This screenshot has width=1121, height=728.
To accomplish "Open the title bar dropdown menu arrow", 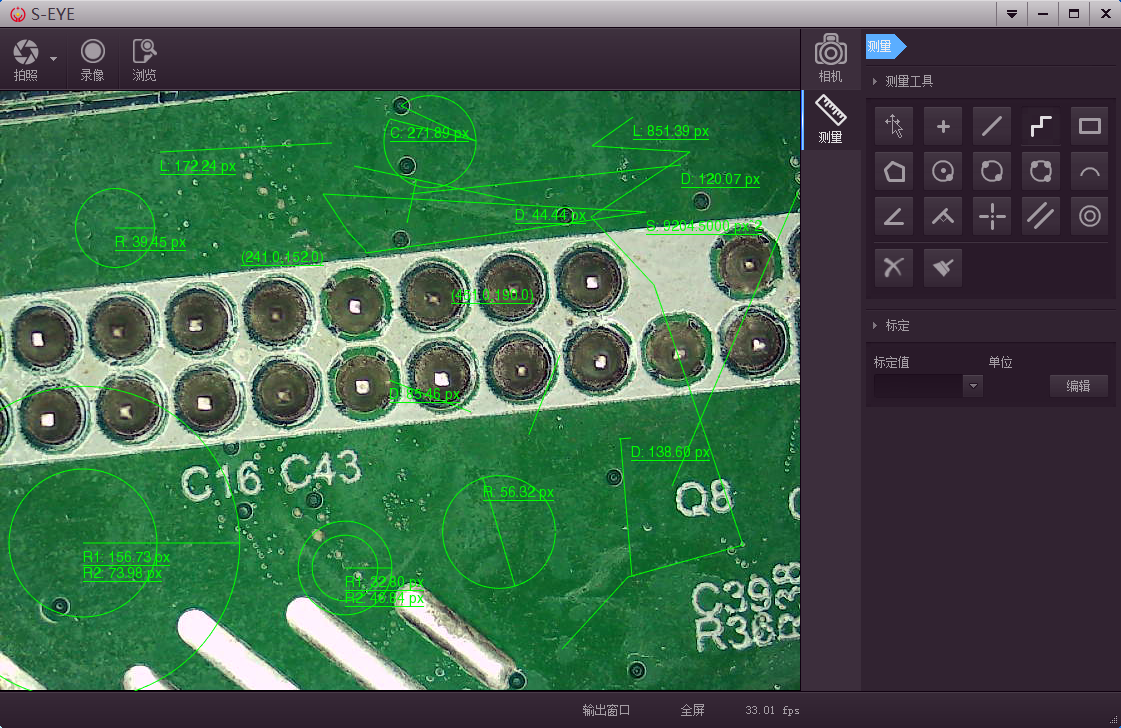I will [1012, 14].
